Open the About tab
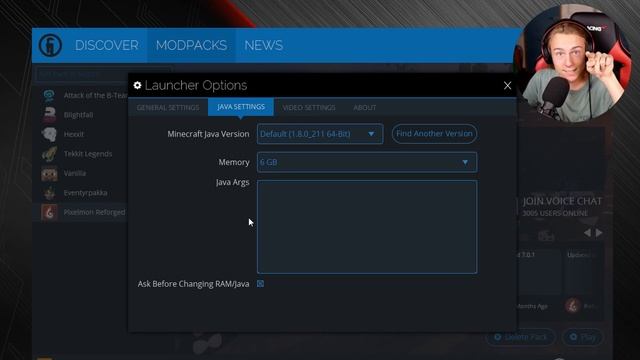This screenshot has width=640, height=360. tap(364, 107)
